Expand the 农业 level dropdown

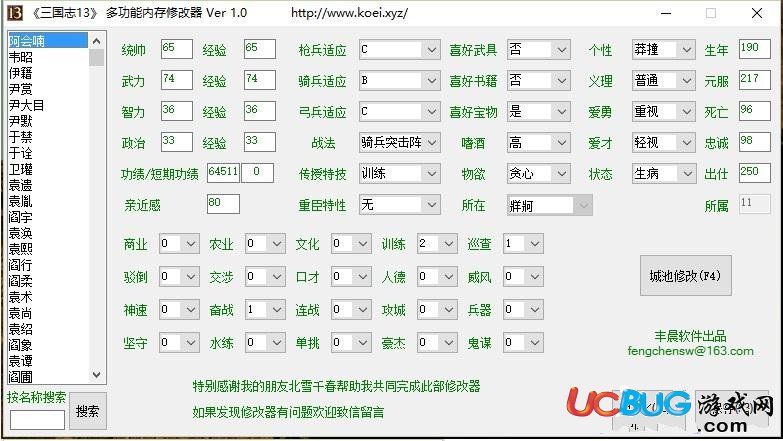265,244
